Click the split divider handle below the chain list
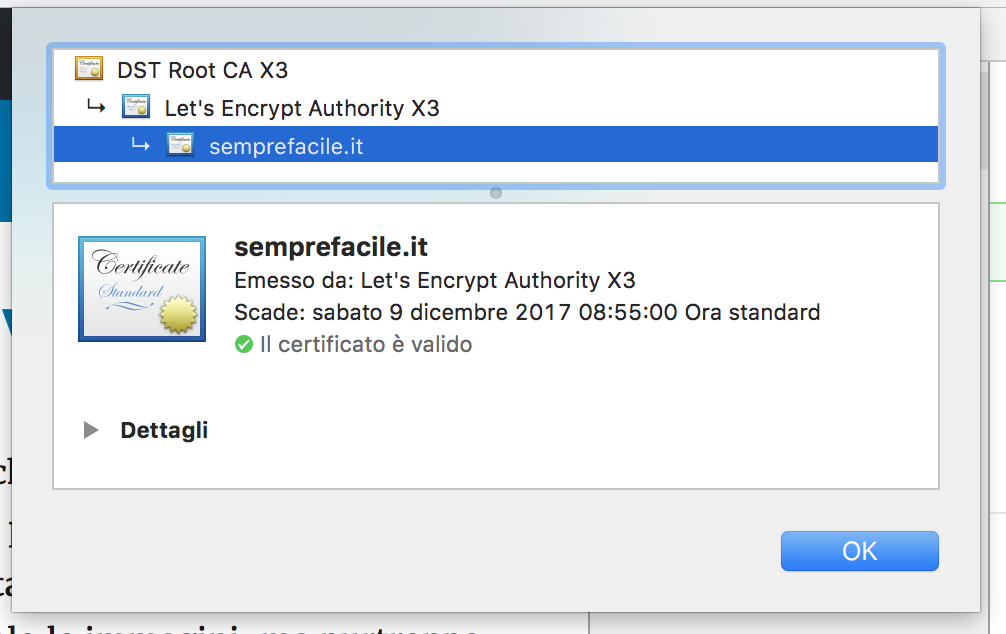The height and width of the screenshot is (634, 1006). pos(496,193)
